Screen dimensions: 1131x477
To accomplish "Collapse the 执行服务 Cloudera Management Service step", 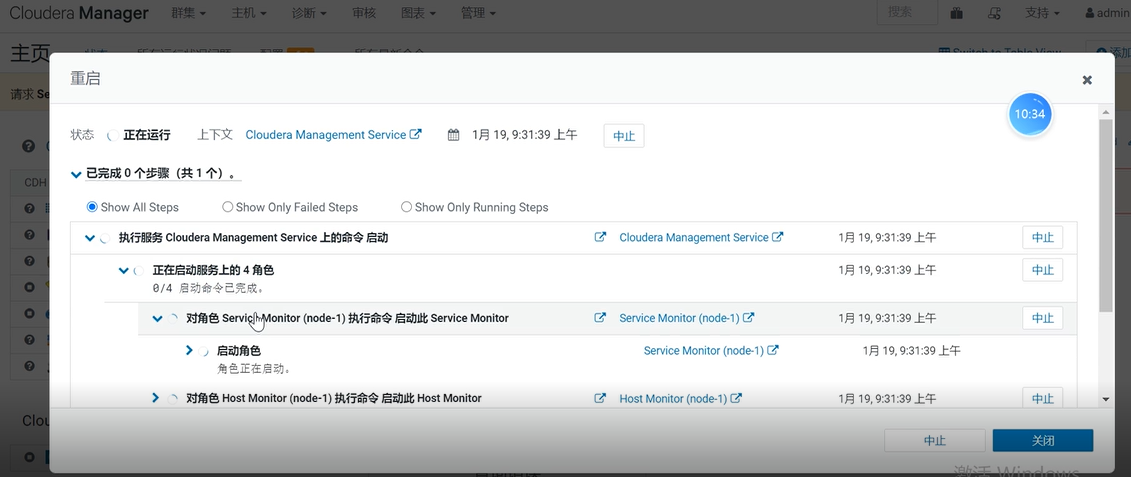I will tap(89, 237).
